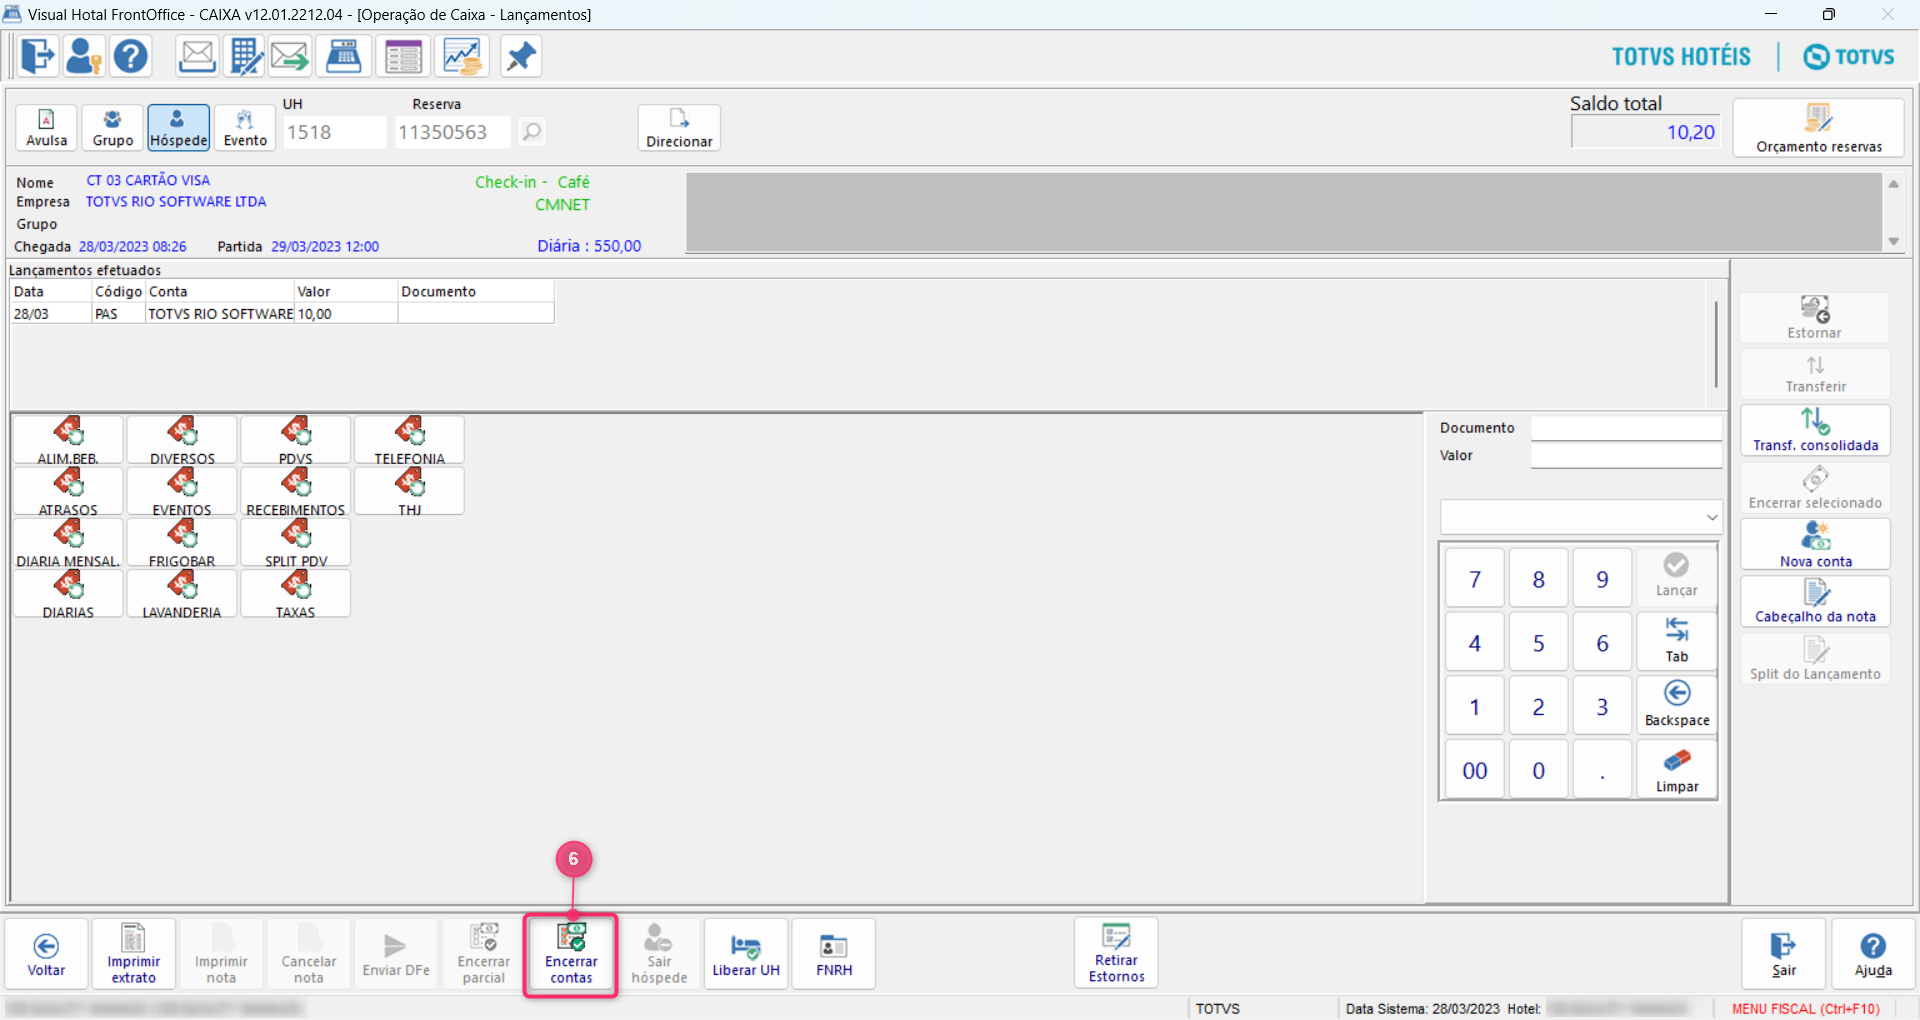Tap the 00 keypad key

tap(1474, 770)
